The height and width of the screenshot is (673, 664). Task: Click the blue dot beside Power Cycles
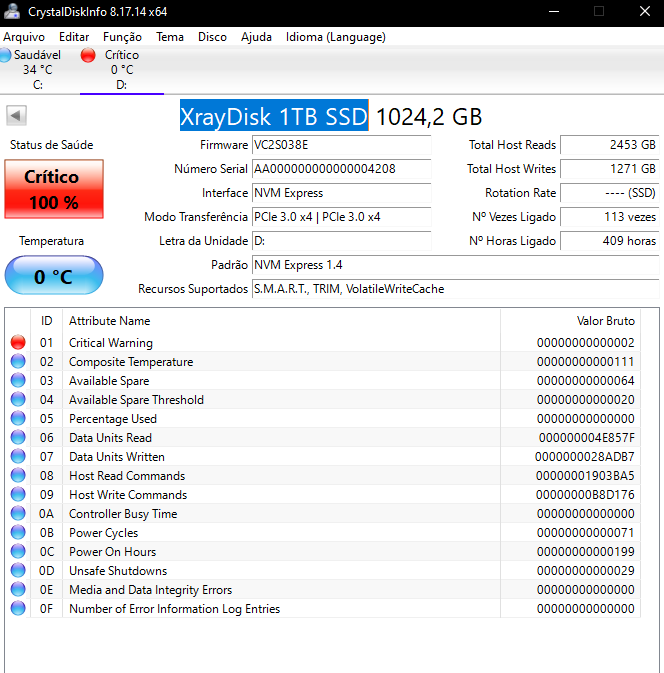point(18,532)
